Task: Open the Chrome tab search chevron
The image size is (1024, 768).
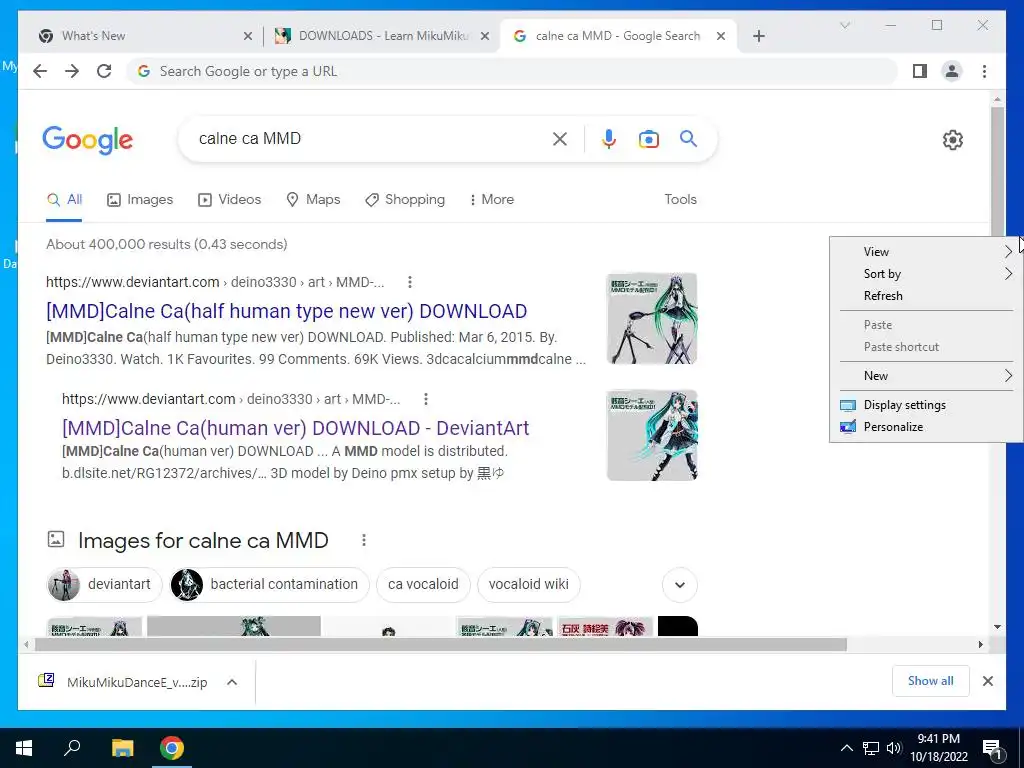Action: point(844,25)
